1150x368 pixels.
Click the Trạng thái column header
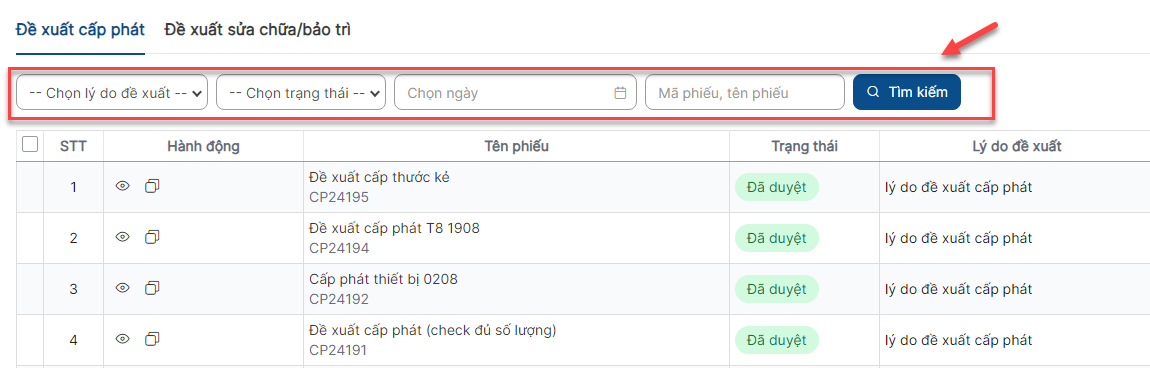[805, 147]
